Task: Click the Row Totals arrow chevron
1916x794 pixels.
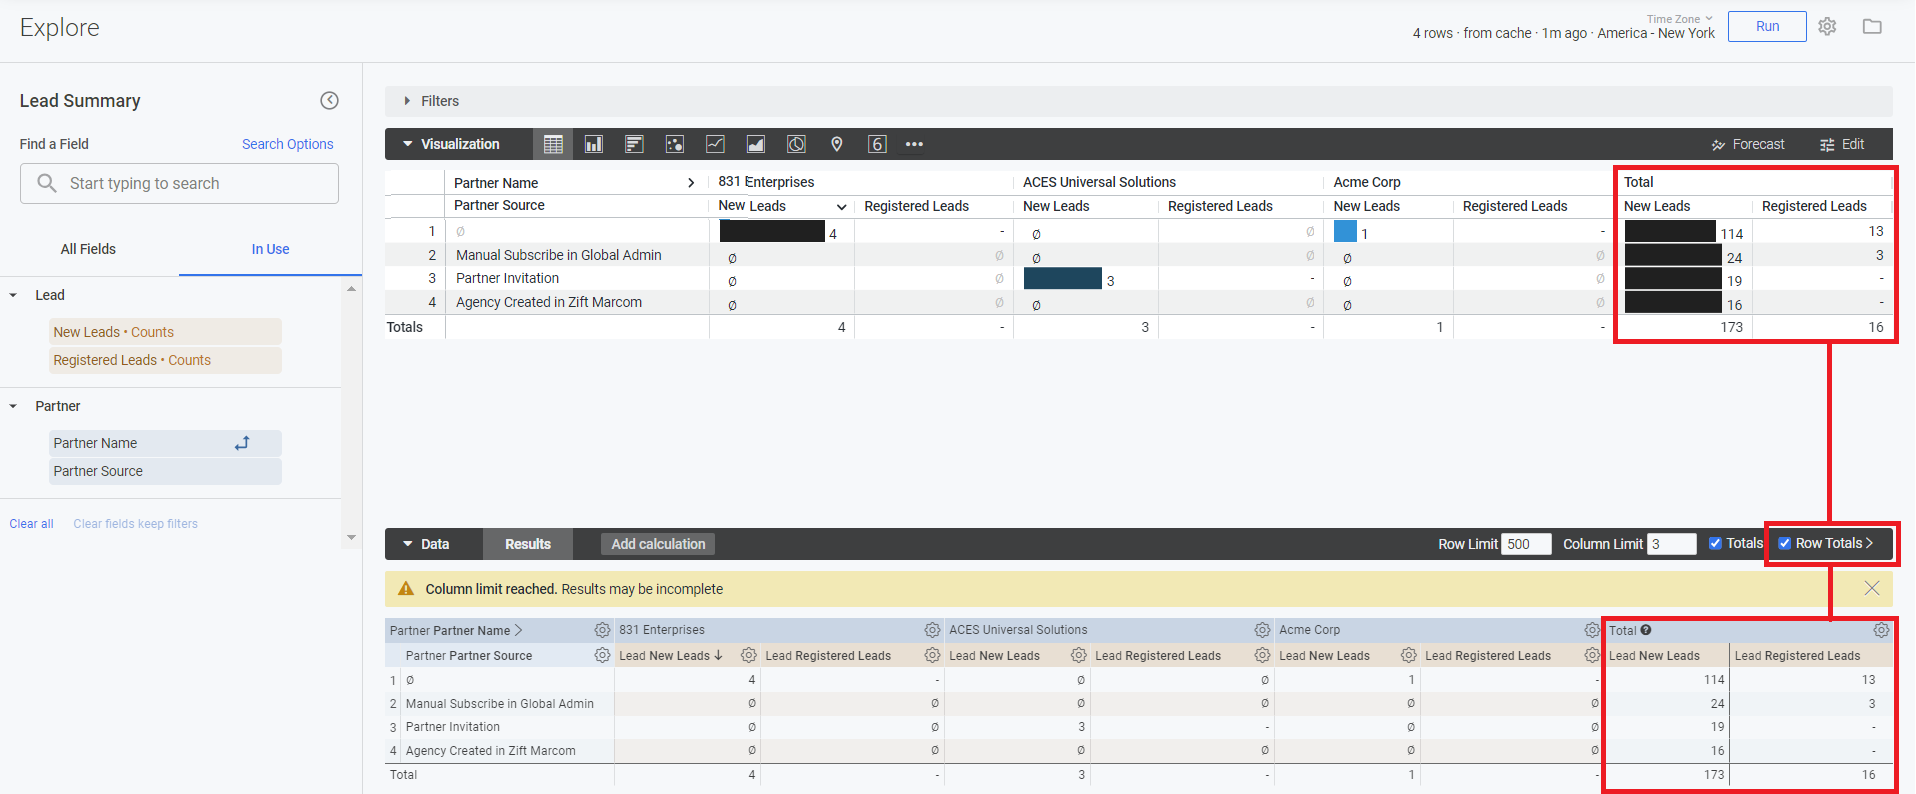Action: pos(1869,543)
